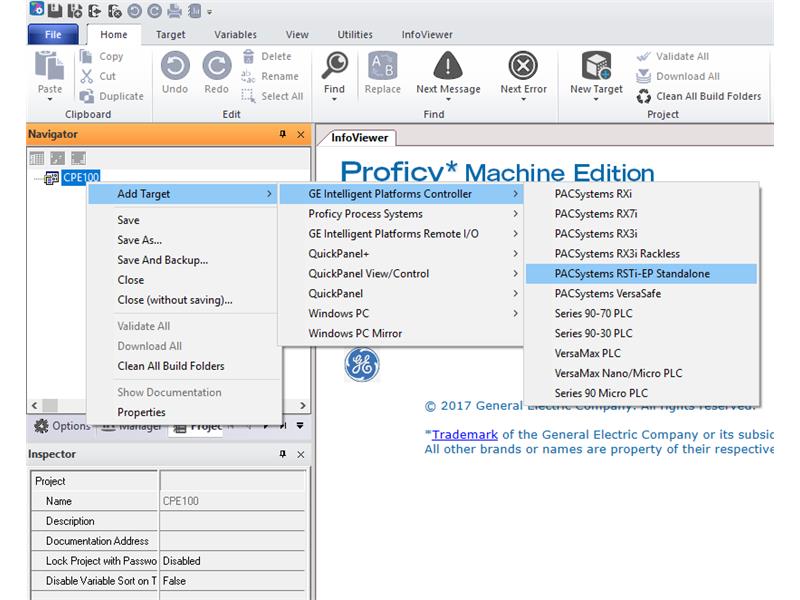Open the dropdown arrow under Next Message
The height and width of the screenshot is (600, 800).
tap(448, 99)
